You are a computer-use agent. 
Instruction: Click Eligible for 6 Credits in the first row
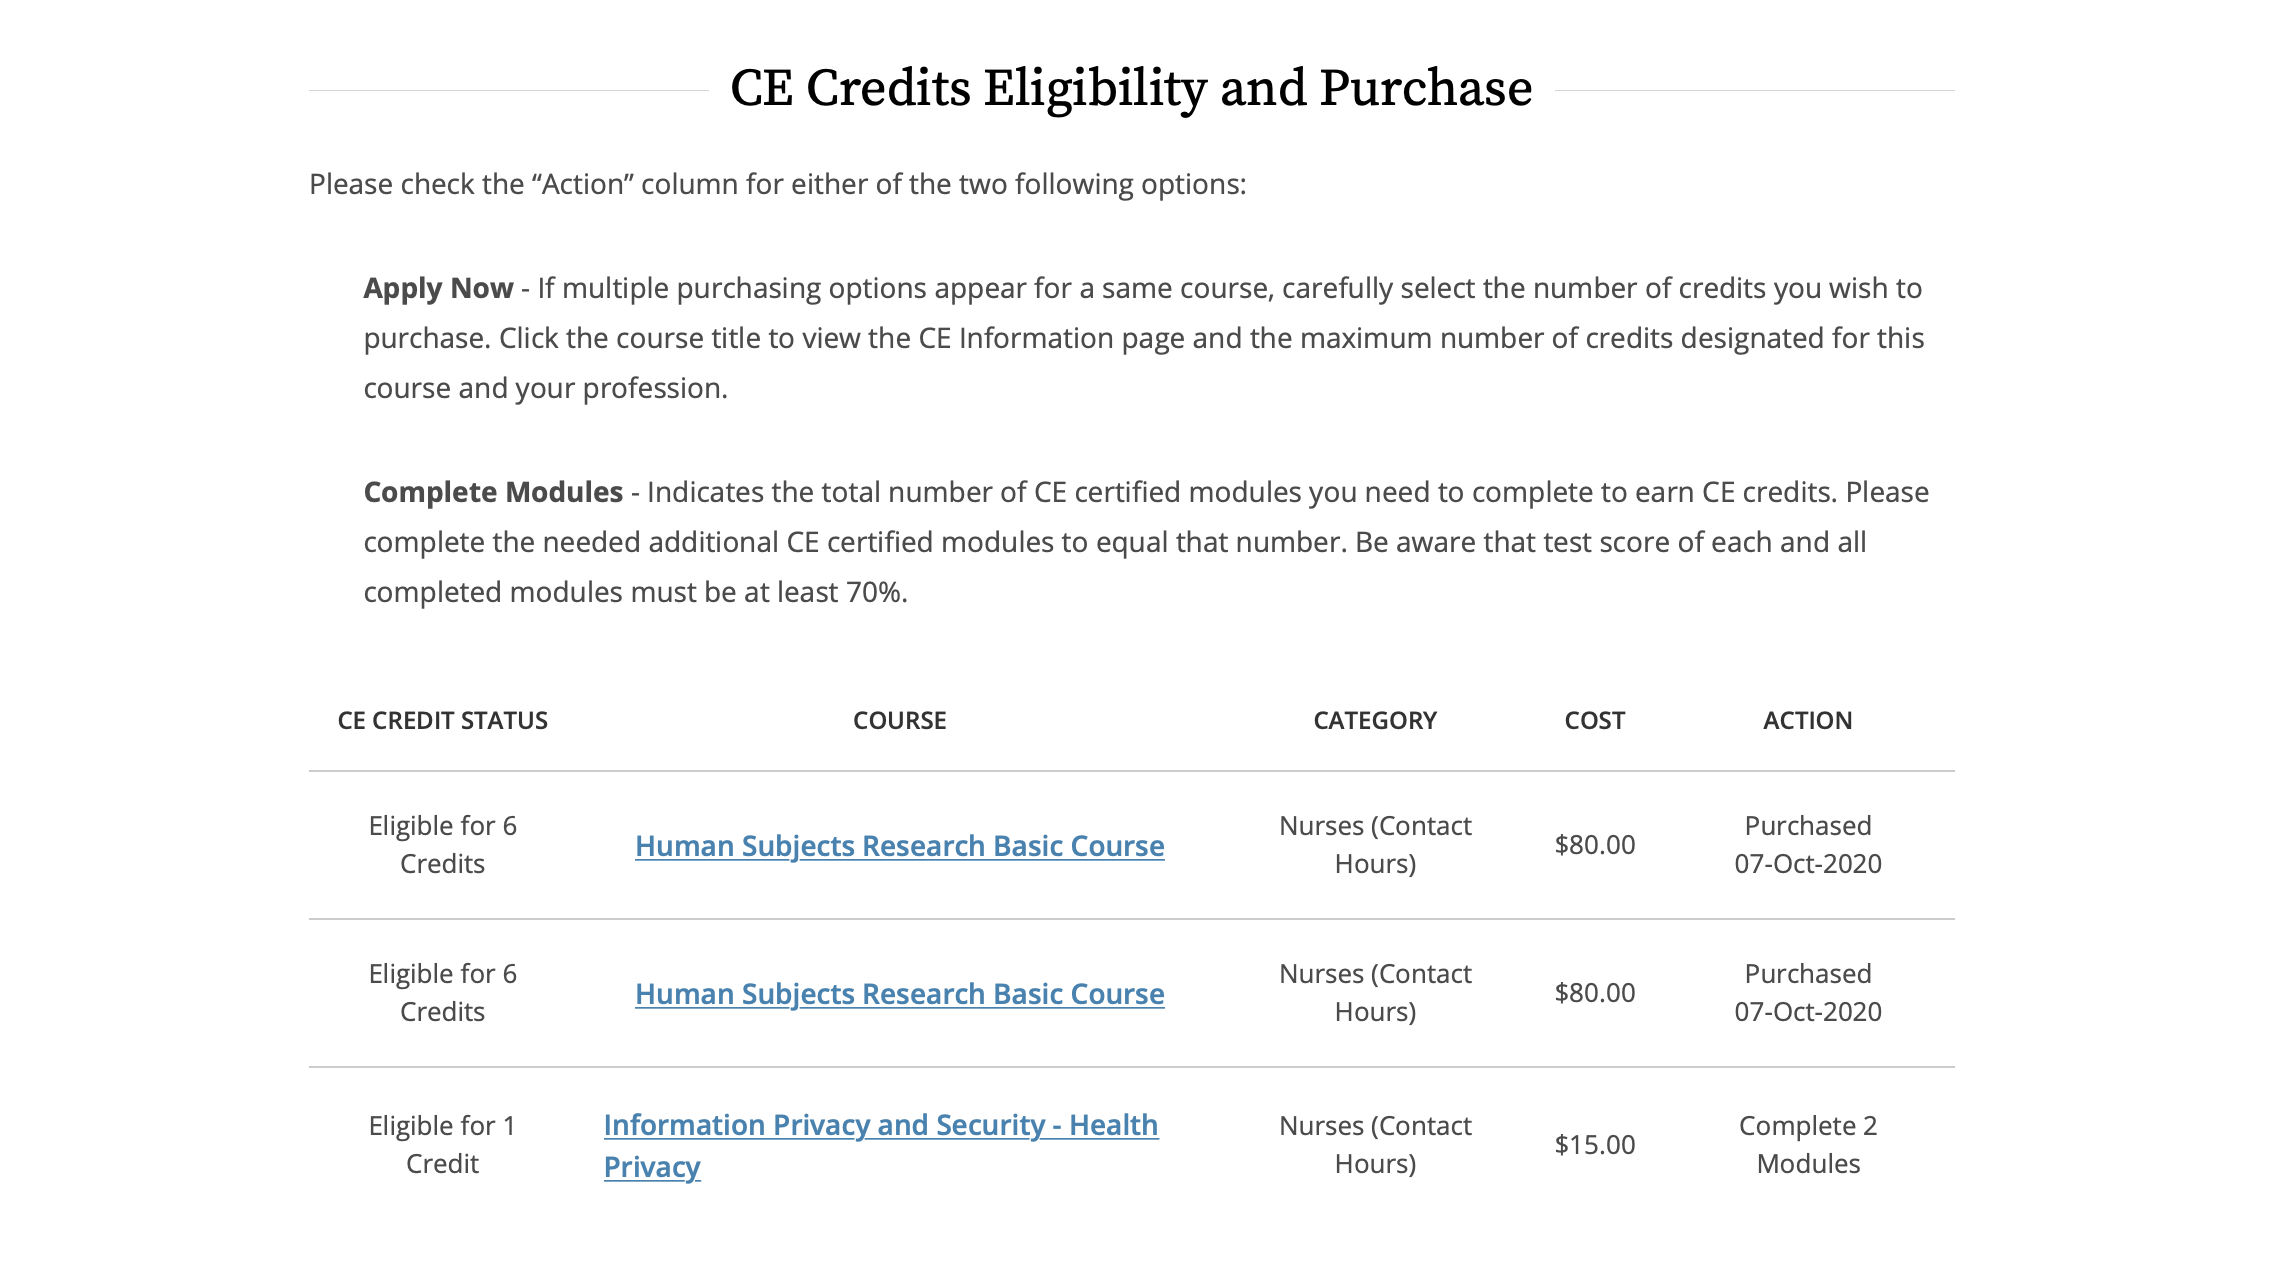tap(443, 844)
